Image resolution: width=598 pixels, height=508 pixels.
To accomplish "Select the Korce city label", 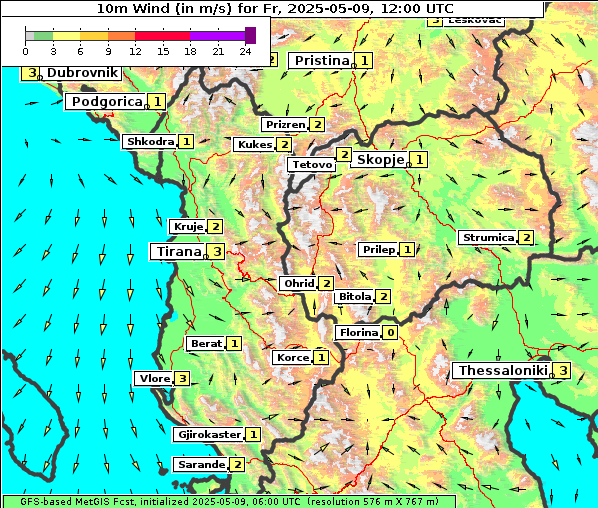I will point(293,357).
